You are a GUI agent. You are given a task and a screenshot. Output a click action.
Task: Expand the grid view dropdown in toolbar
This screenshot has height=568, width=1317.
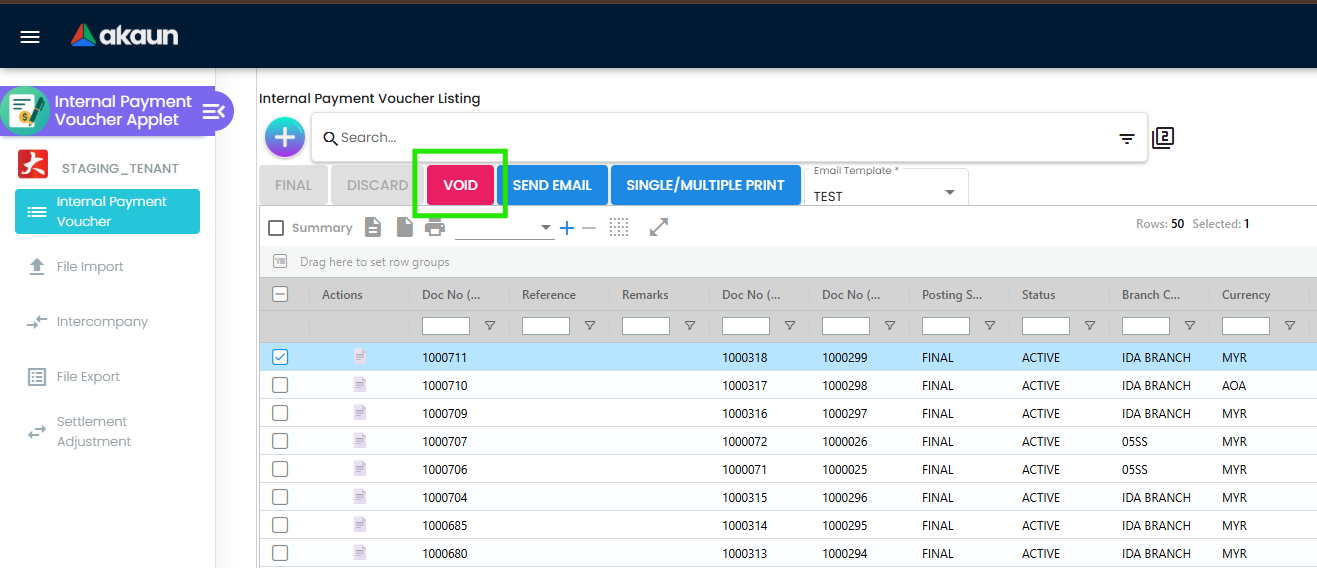point(546,228)
